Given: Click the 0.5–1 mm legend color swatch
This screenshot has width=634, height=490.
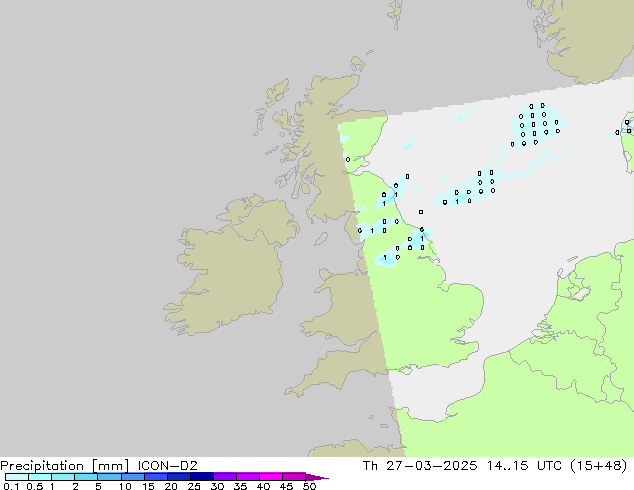Looking at the screenshot, I should [x=40, y=477].
